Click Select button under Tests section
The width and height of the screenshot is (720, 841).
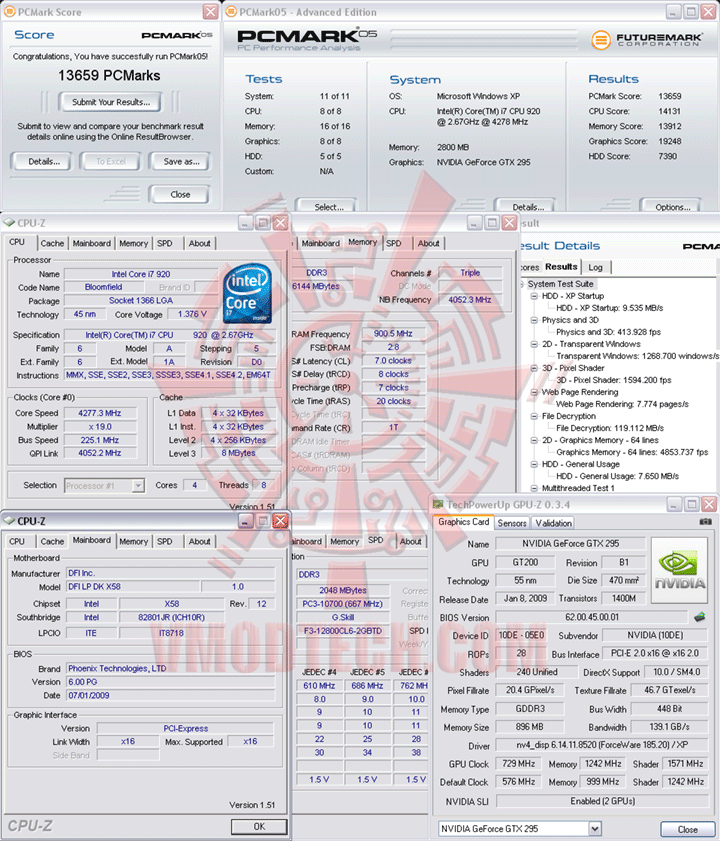point(328,206)
